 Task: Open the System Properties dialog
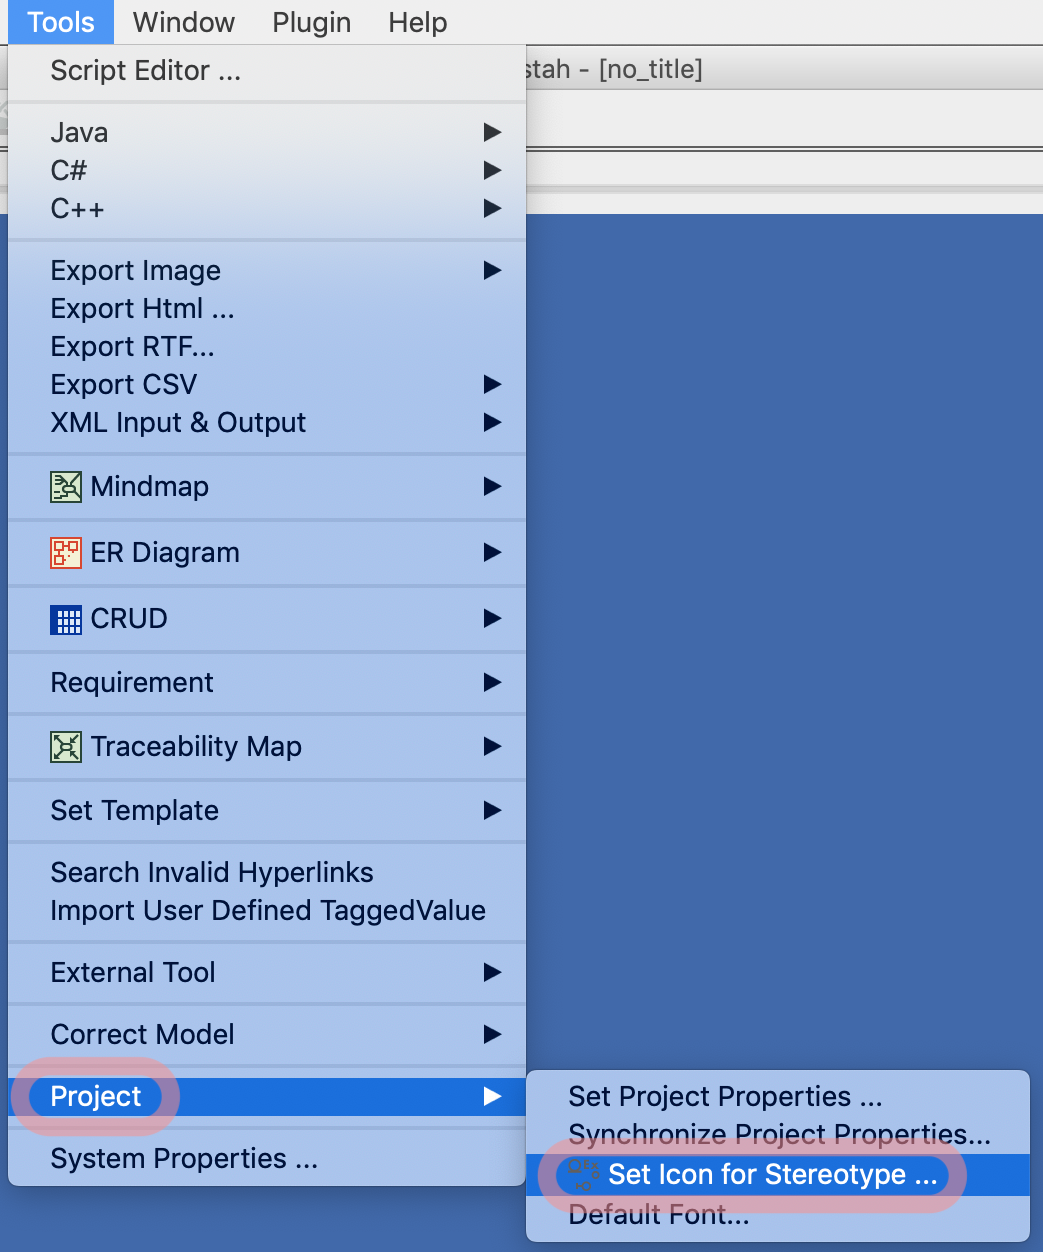[184, 1158]
